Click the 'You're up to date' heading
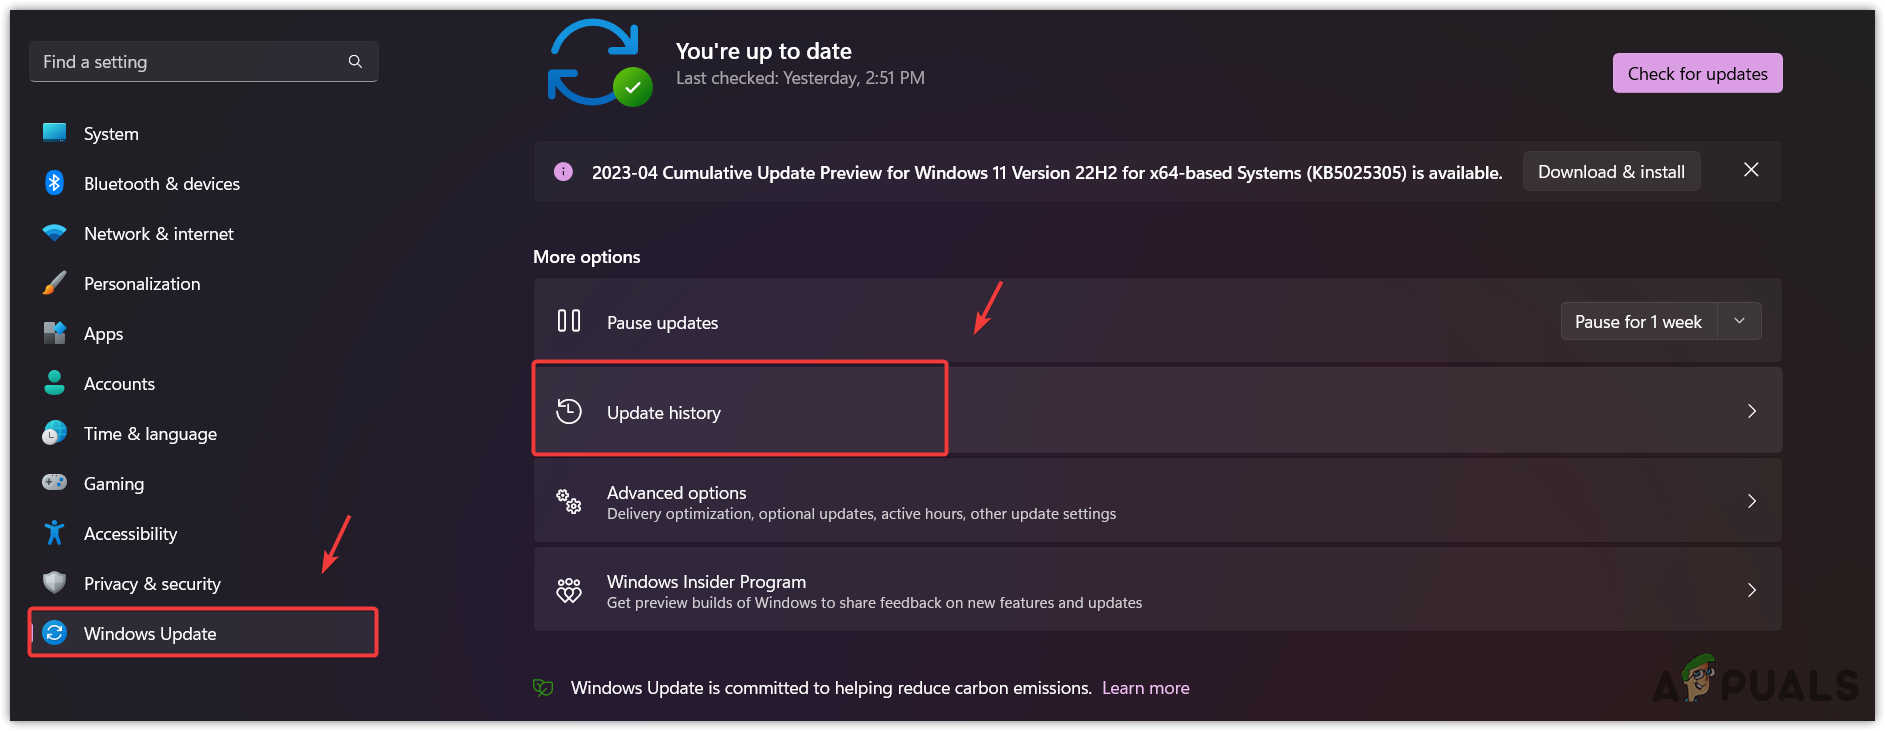 coord(764,51)
